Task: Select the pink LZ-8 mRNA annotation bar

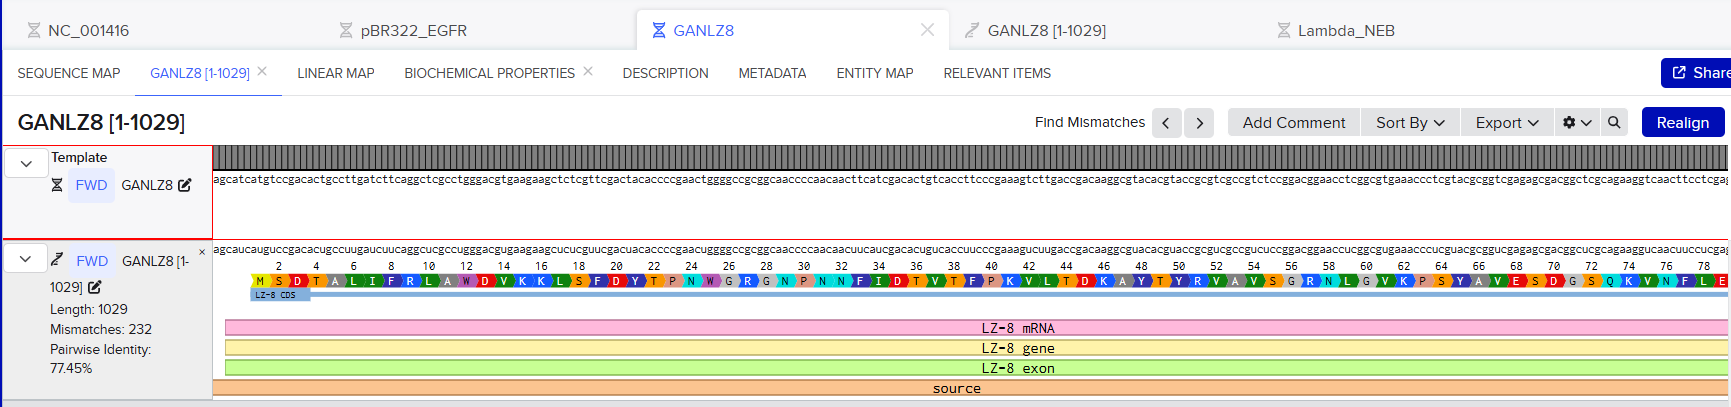Action: 975,328
